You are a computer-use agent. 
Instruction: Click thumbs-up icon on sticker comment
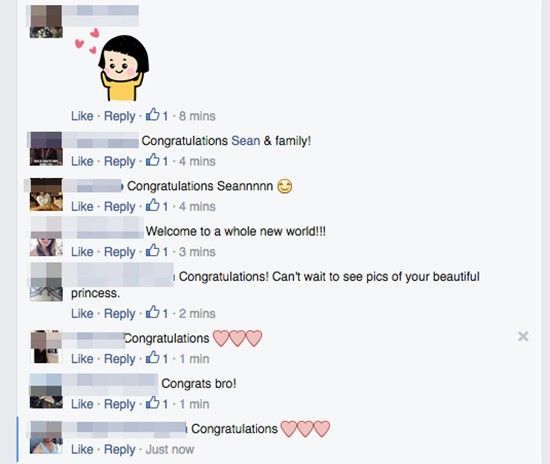click(153, 114)
